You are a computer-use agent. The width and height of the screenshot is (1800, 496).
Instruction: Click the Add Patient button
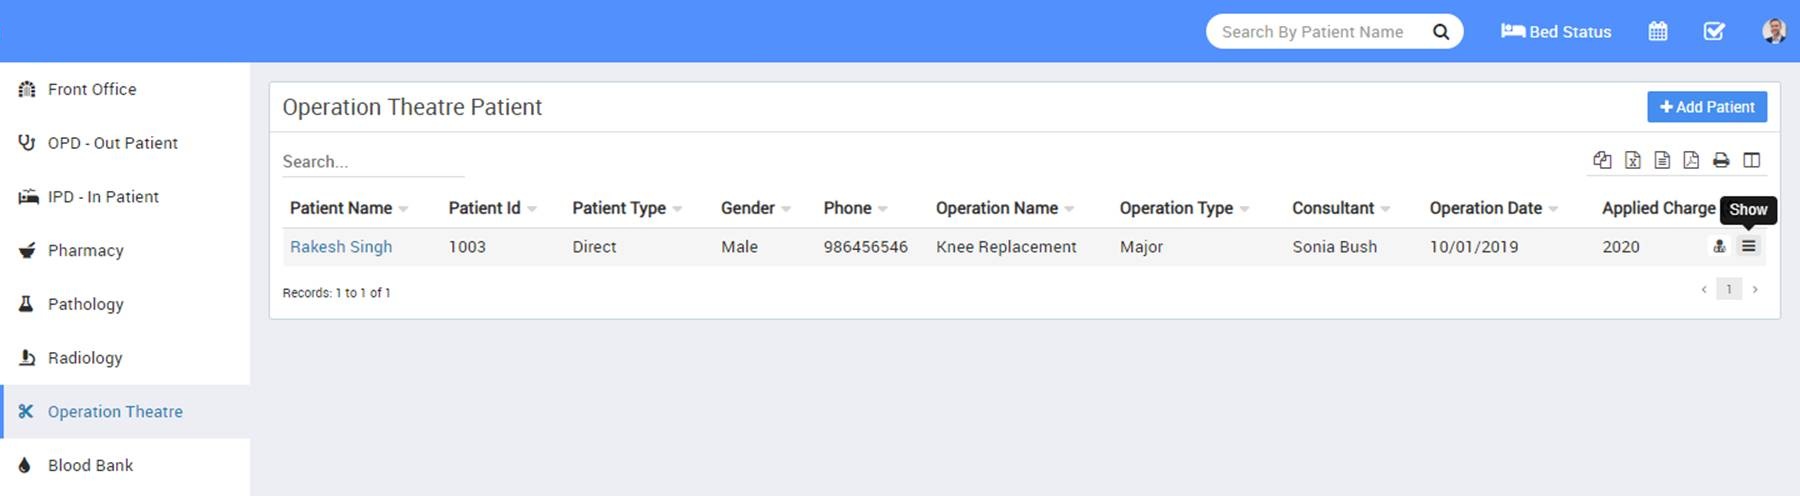[x=1706, y=107]
